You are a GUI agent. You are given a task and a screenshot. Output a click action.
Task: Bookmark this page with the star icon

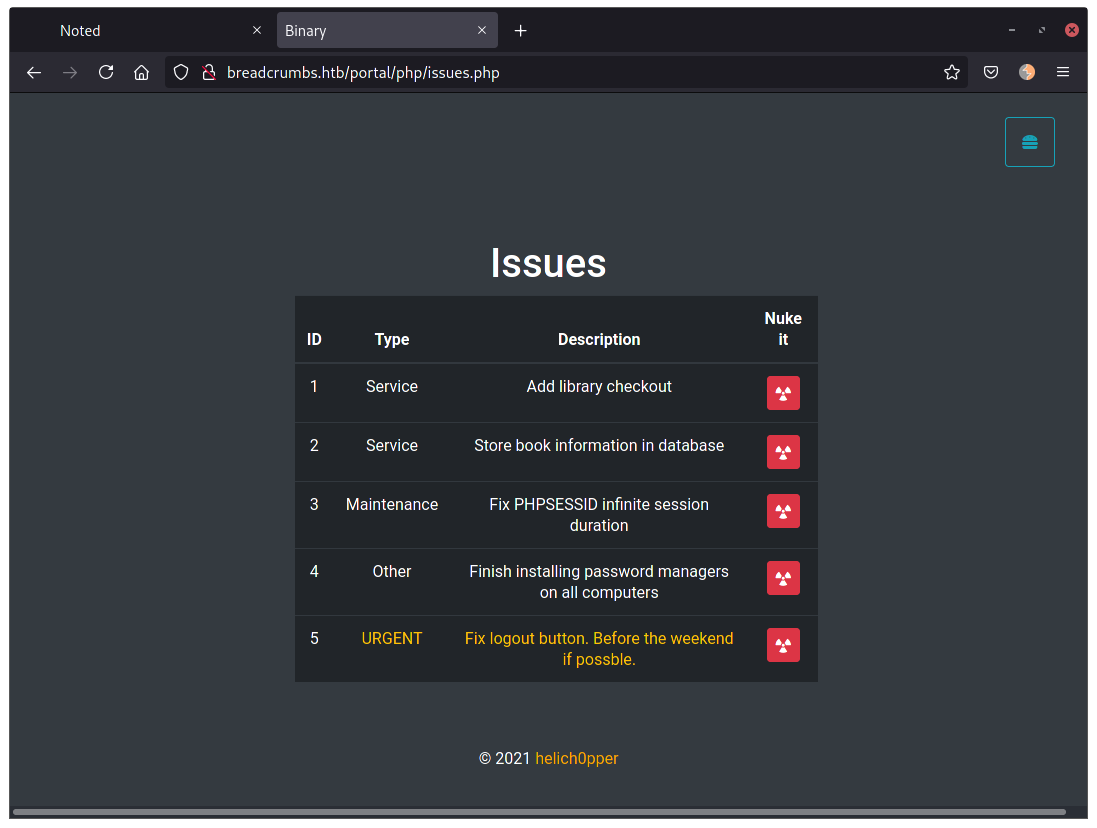(x=951, y=72)
